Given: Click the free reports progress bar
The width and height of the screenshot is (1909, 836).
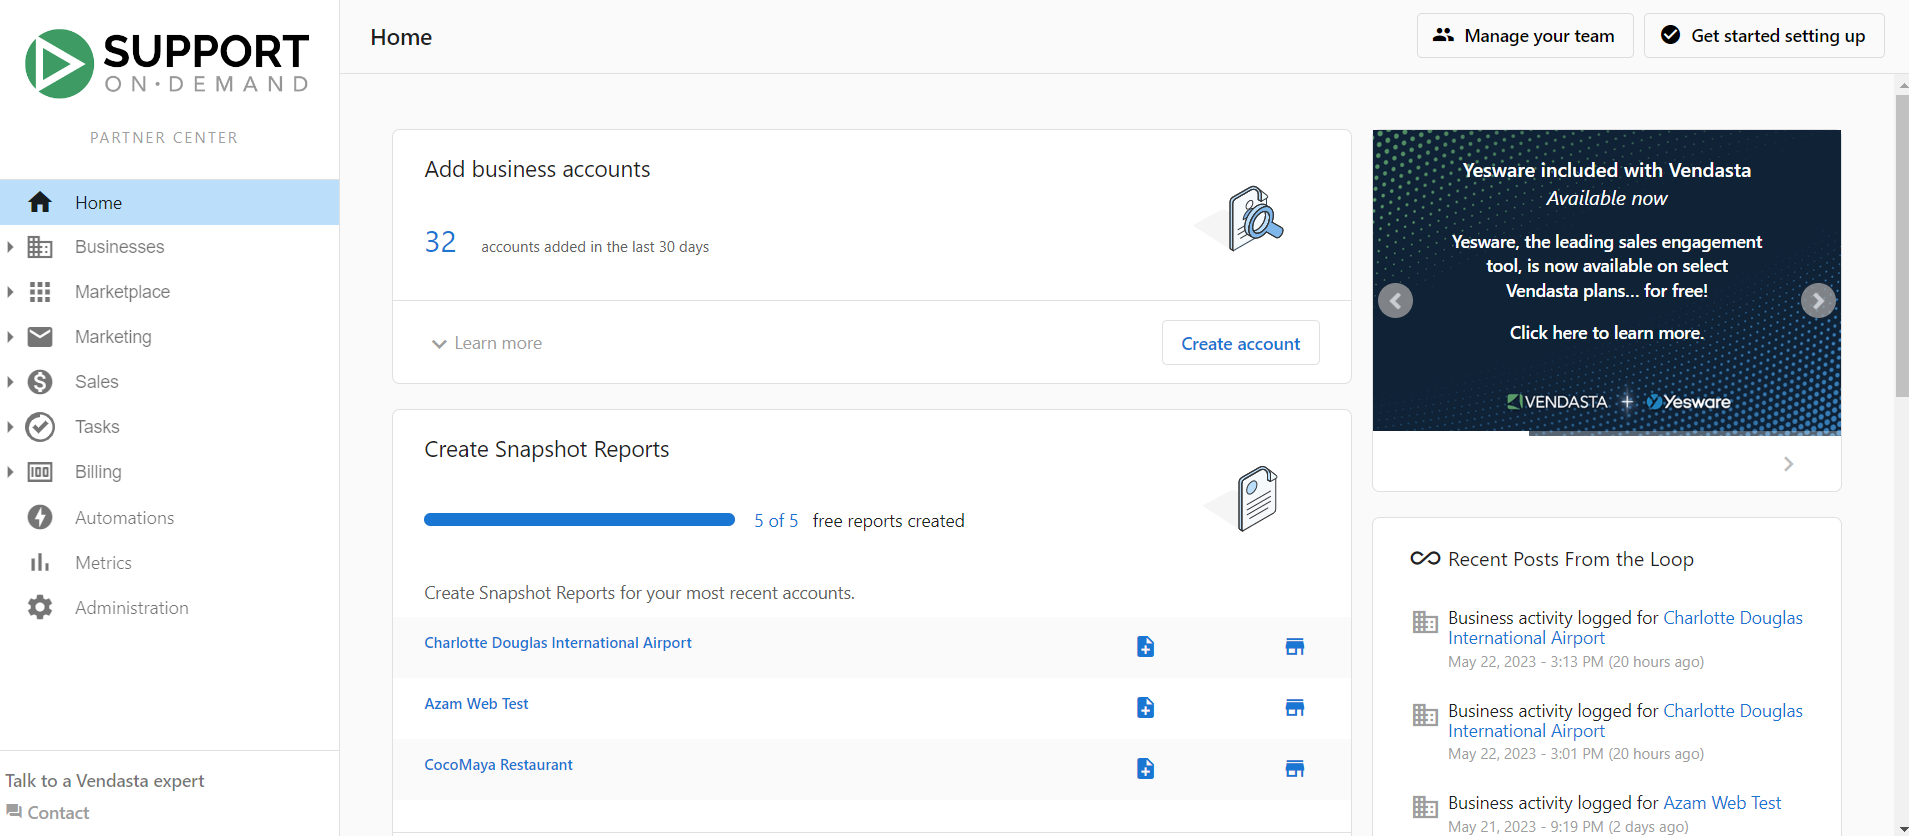Looking at the screenshot, I should [579, 520].
